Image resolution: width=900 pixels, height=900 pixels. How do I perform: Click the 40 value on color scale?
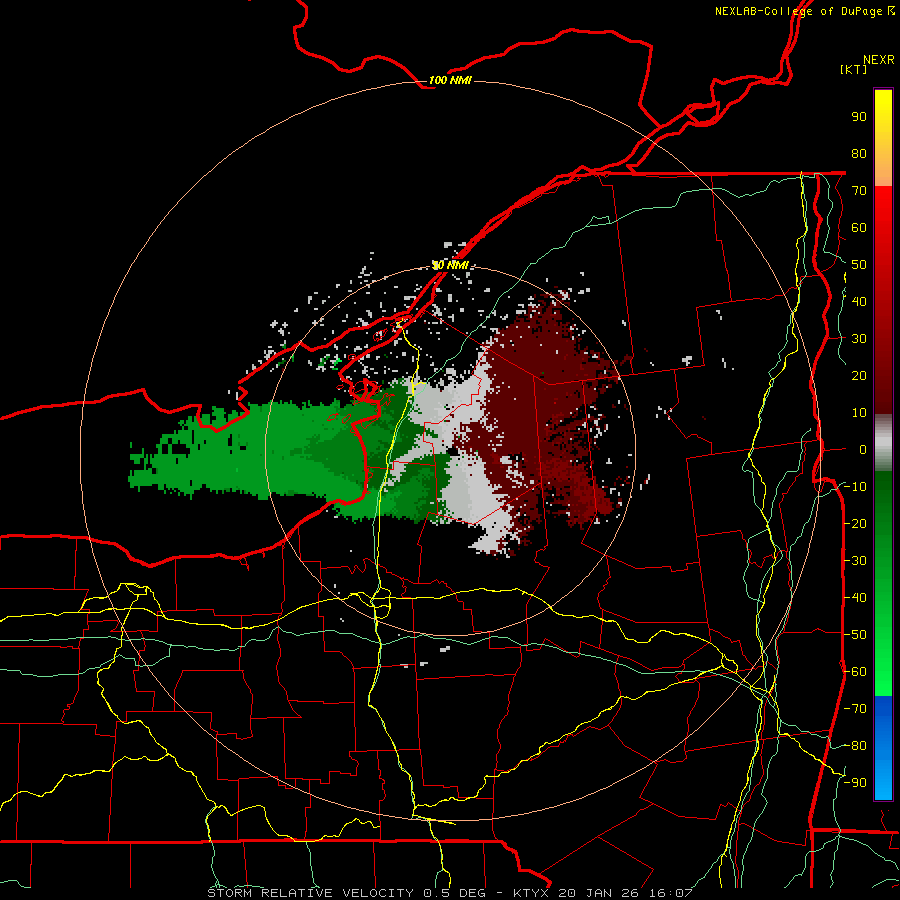click(x=859, y=302)
